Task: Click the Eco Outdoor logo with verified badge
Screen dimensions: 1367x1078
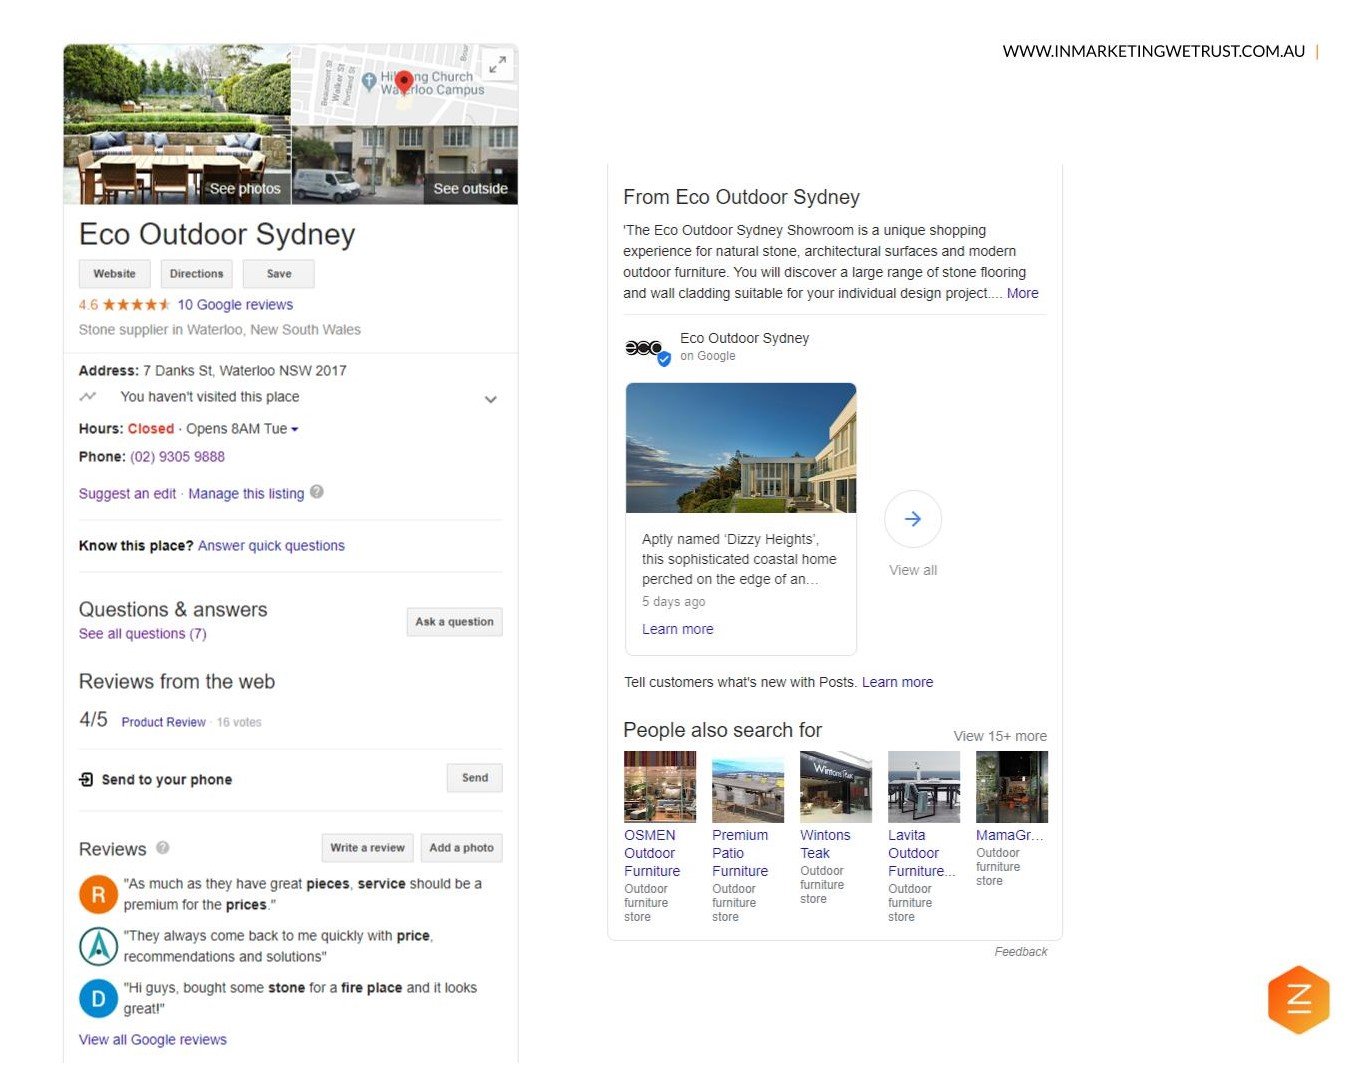Action: pos(646,349)
